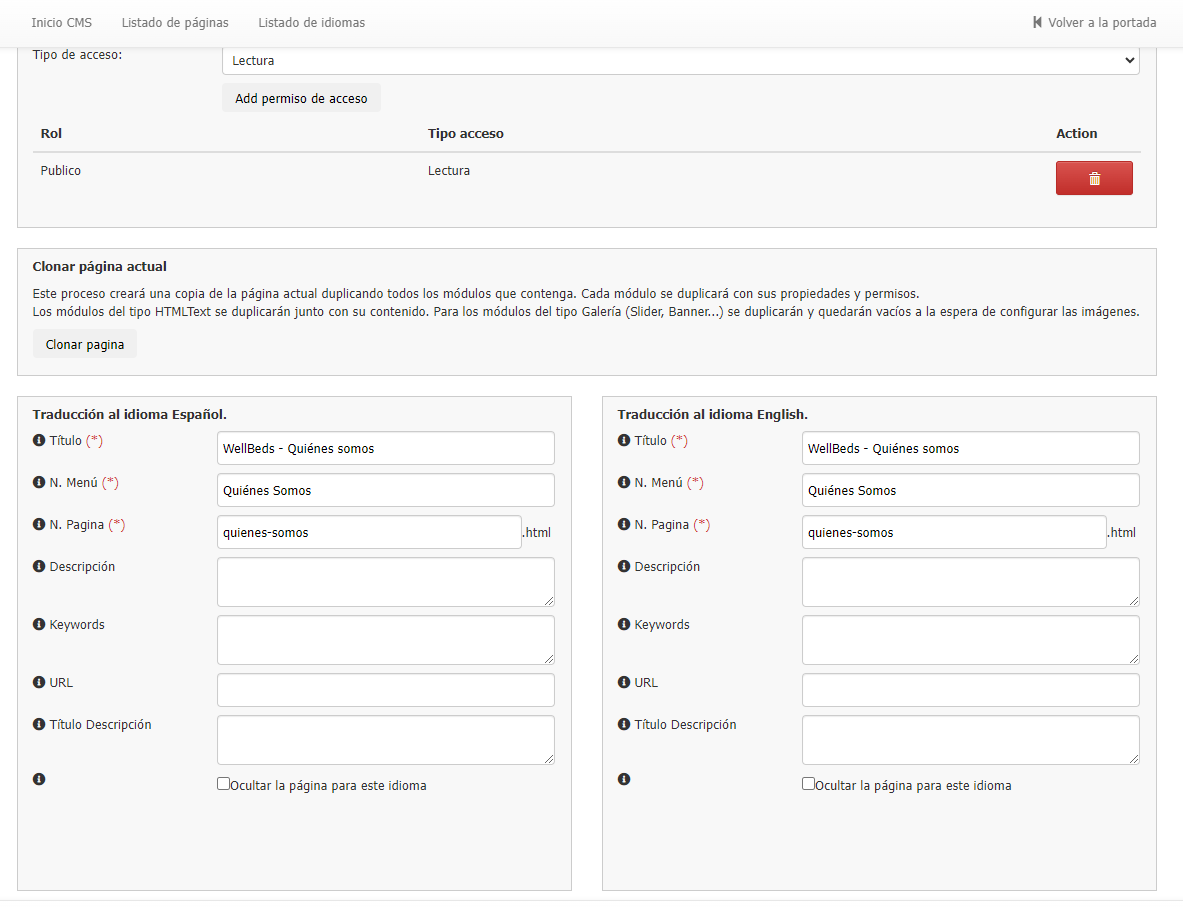Screen dimensions: 1183x907
Task: Click the Título field in Español panel
Action: pyautogui.click(x=386, y=448)
